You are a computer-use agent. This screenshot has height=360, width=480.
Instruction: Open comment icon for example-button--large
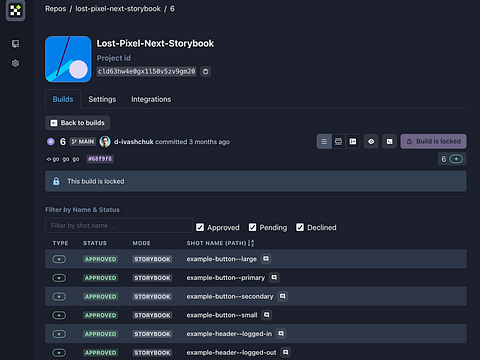[266, 259]
